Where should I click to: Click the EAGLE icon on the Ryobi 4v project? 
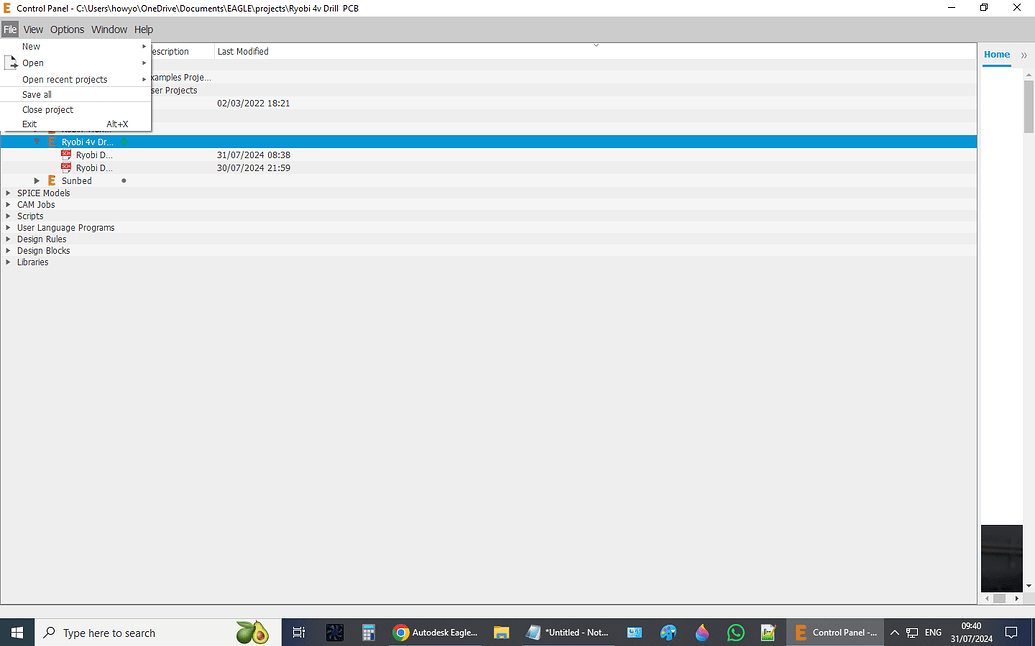(x=51, y=141)
